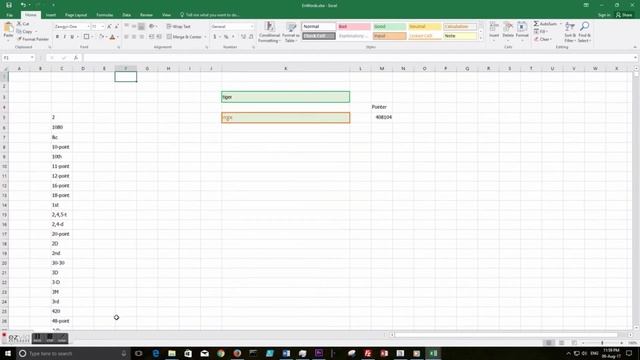The height and width of the screenshot is (360, 640).
Task: Activate the Format Painter brush
Action: tap(33, 39)
